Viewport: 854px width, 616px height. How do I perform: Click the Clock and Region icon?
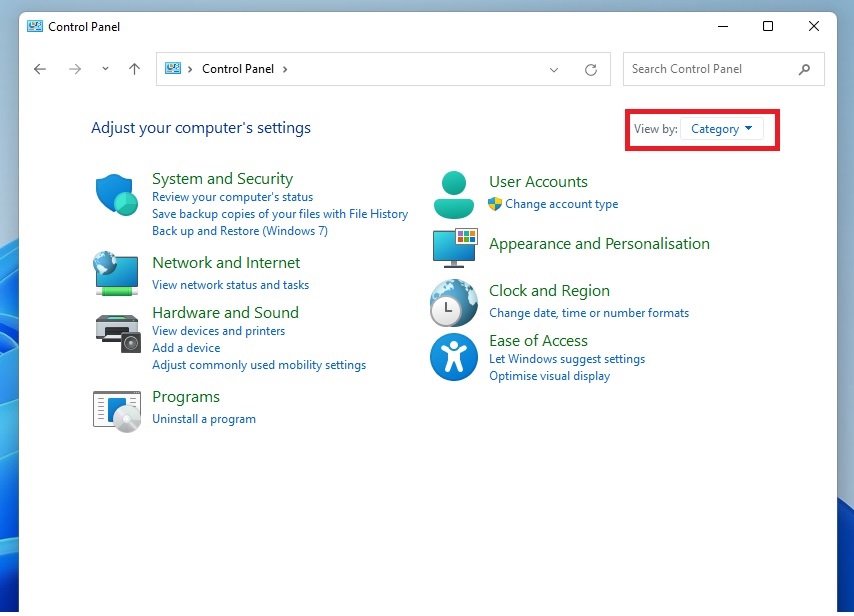(453, 303)
